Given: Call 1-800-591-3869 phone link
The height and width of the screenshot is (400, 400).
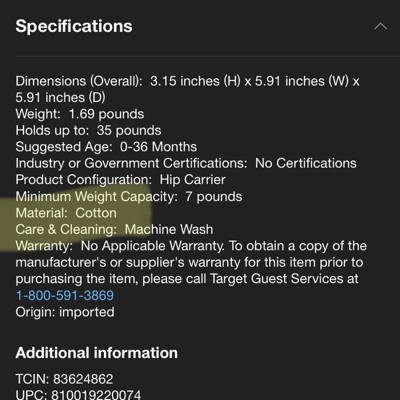Looking at the screenshot, I should tap(65, 295).
